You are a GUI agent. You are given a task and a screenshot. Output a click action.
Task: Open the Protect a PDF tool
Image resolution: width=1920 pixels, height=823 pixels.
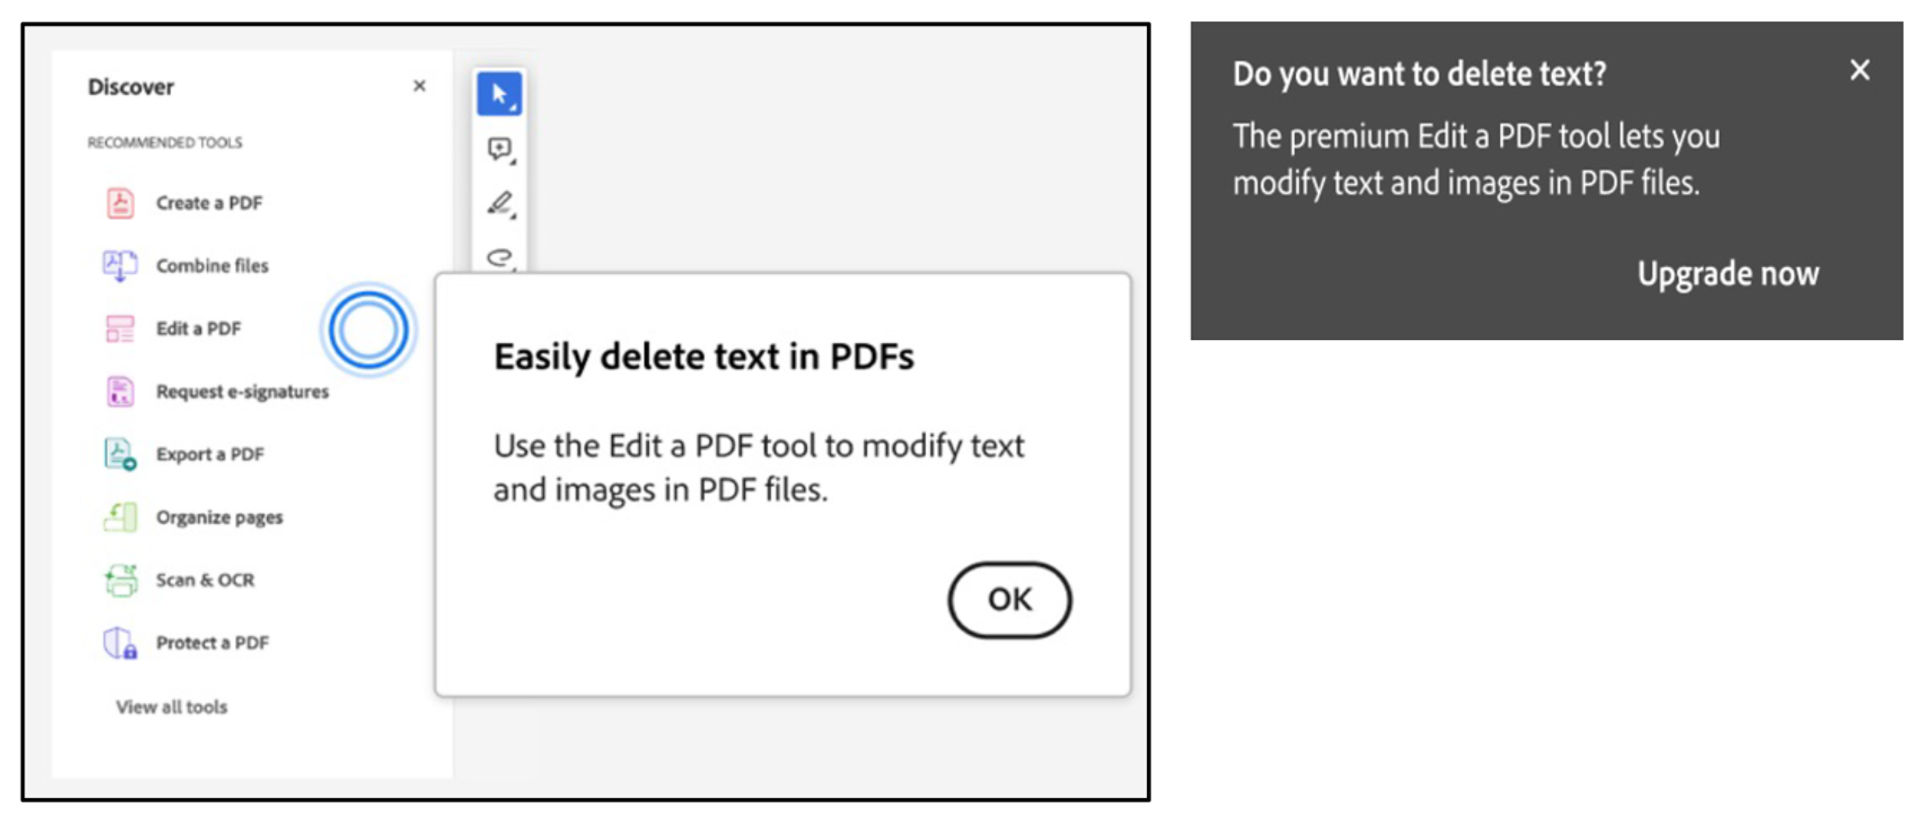[212, 643]
